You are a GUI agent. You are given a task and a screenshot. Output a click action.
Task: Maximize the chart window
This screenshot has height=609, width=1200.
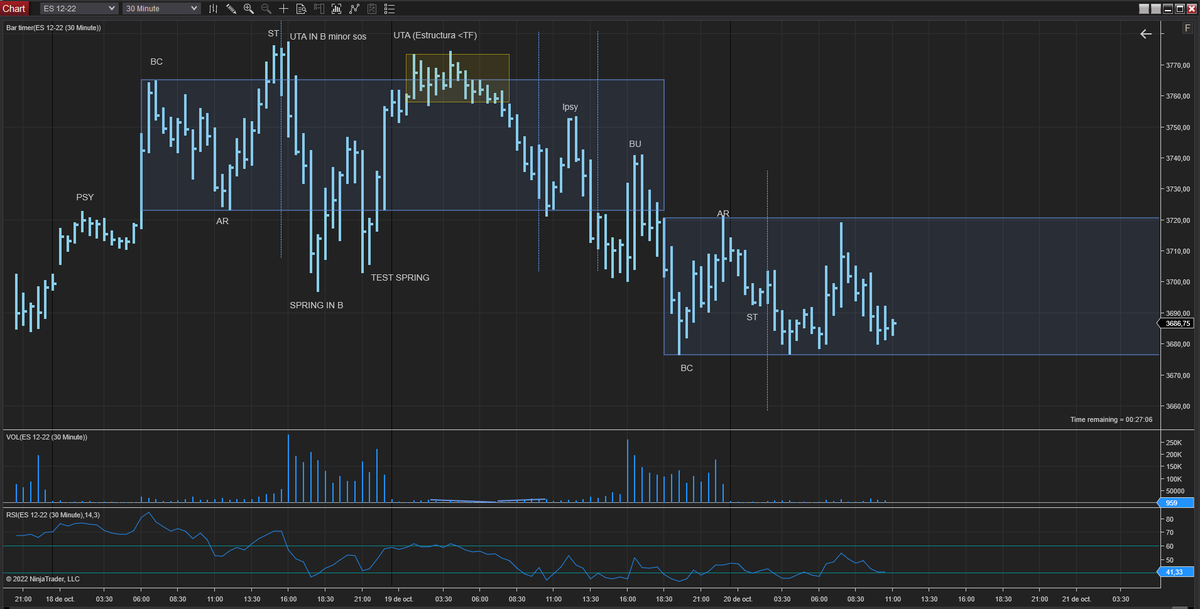coord(1180,9)
